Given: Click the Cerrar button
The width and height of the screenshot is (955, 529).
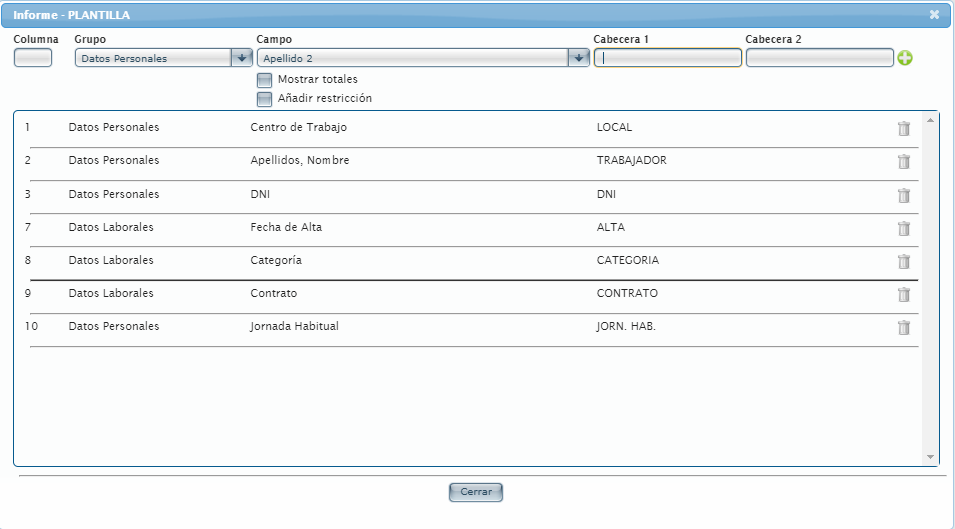Looking at the screenshot, I should (476, 493).
